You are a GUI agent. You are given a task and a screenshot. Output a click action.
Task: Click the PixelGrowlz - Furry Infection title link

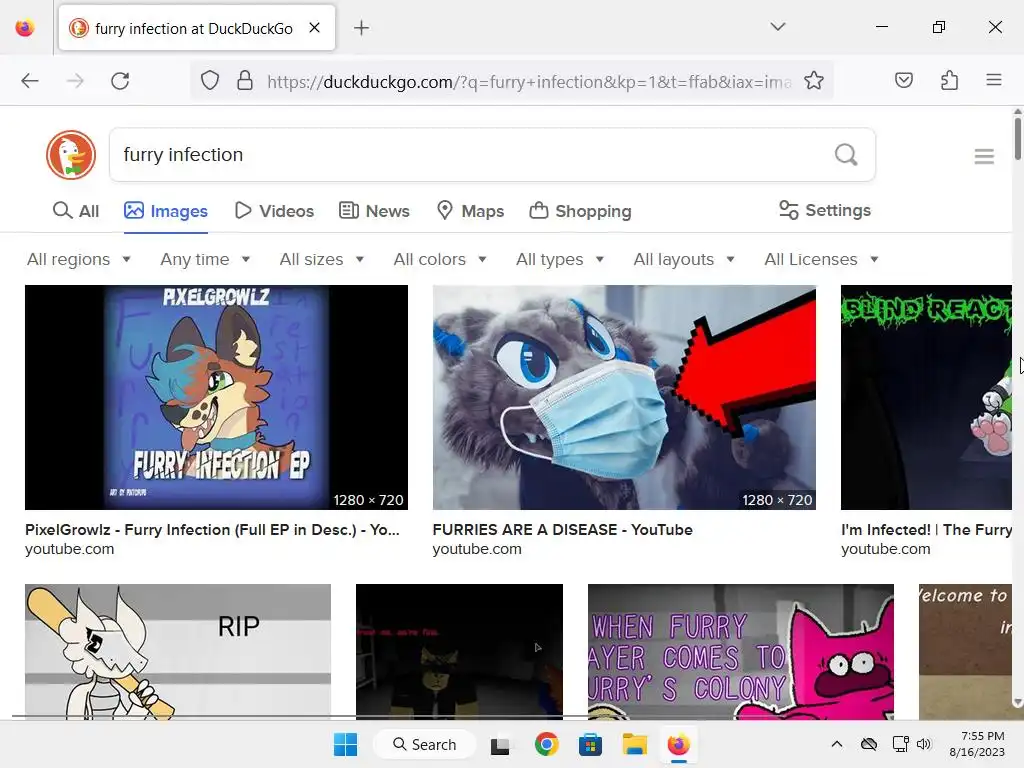(x=212, y=530)
